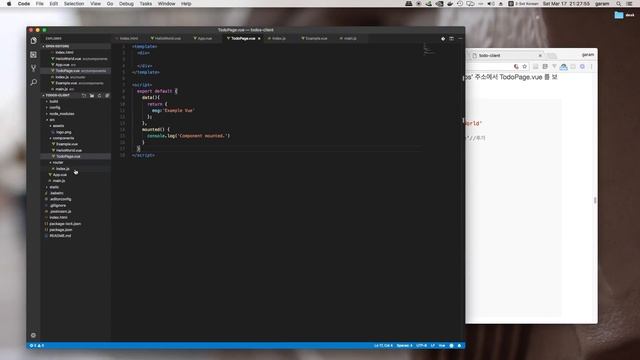Click the editor minimap preview
Image resolution: width=640 pixels, height=360 pixels.
pos(429,49)
